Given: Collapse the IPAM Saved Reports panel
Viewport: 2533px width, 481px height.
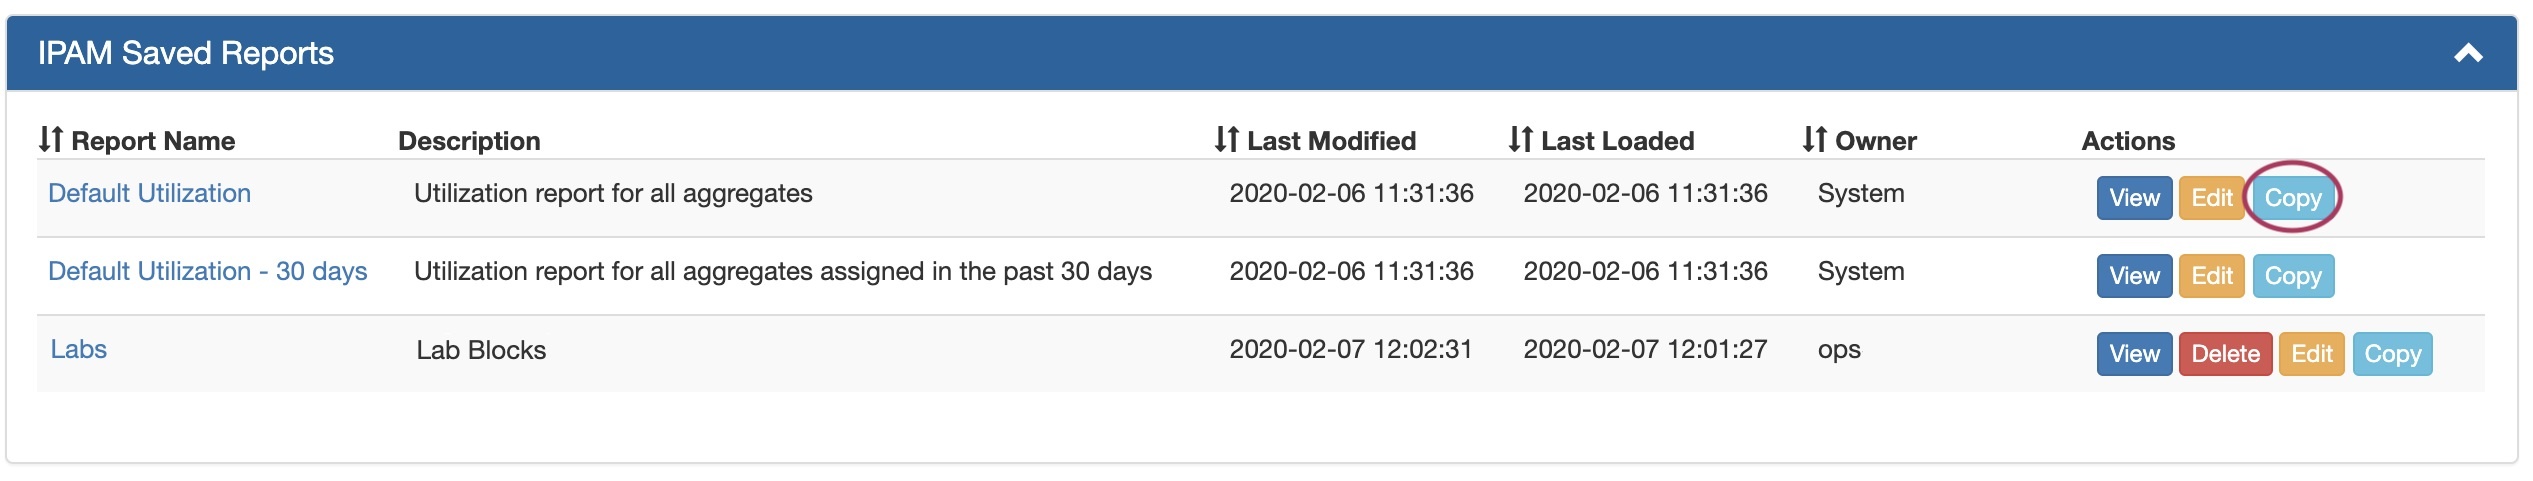Looking at the screenshot, I should [2467, 53].
